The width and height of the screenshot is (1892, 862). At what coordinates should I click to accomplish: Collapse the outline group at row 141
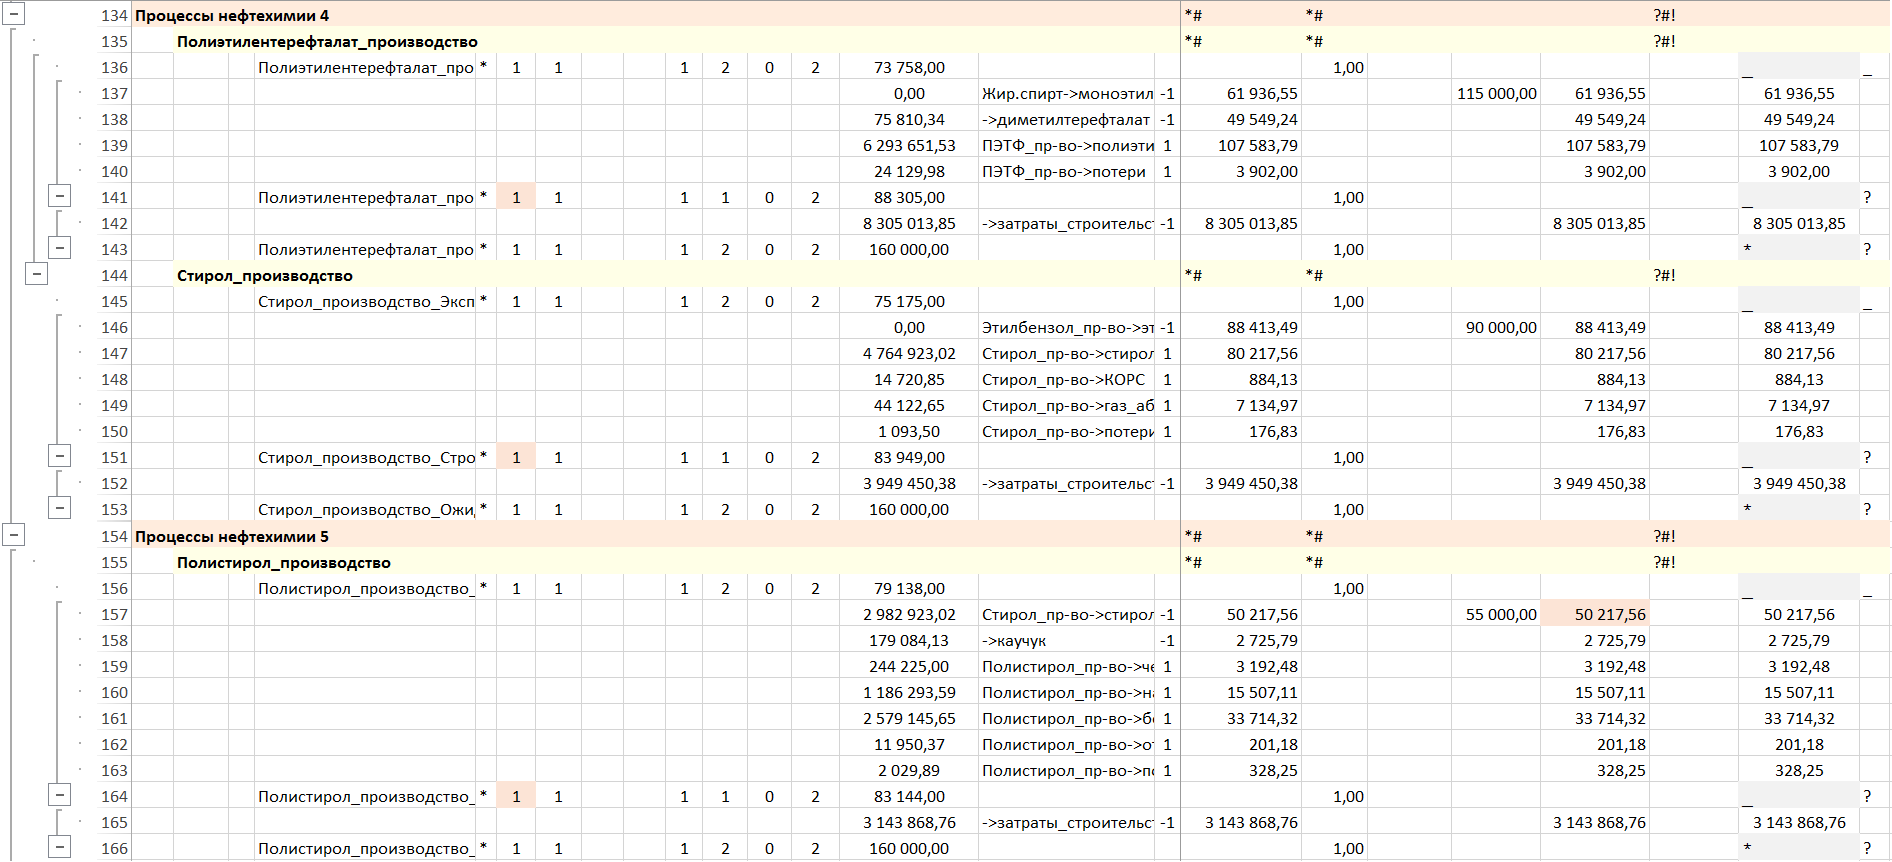pos(60,196)
